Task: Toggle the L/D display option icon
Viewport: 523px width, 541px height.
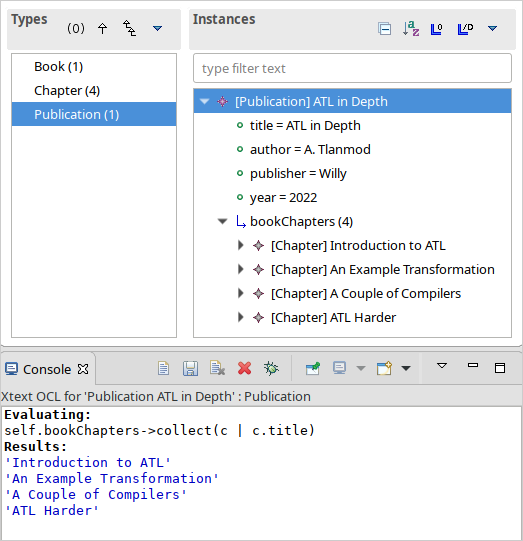Action: point(465,29)
